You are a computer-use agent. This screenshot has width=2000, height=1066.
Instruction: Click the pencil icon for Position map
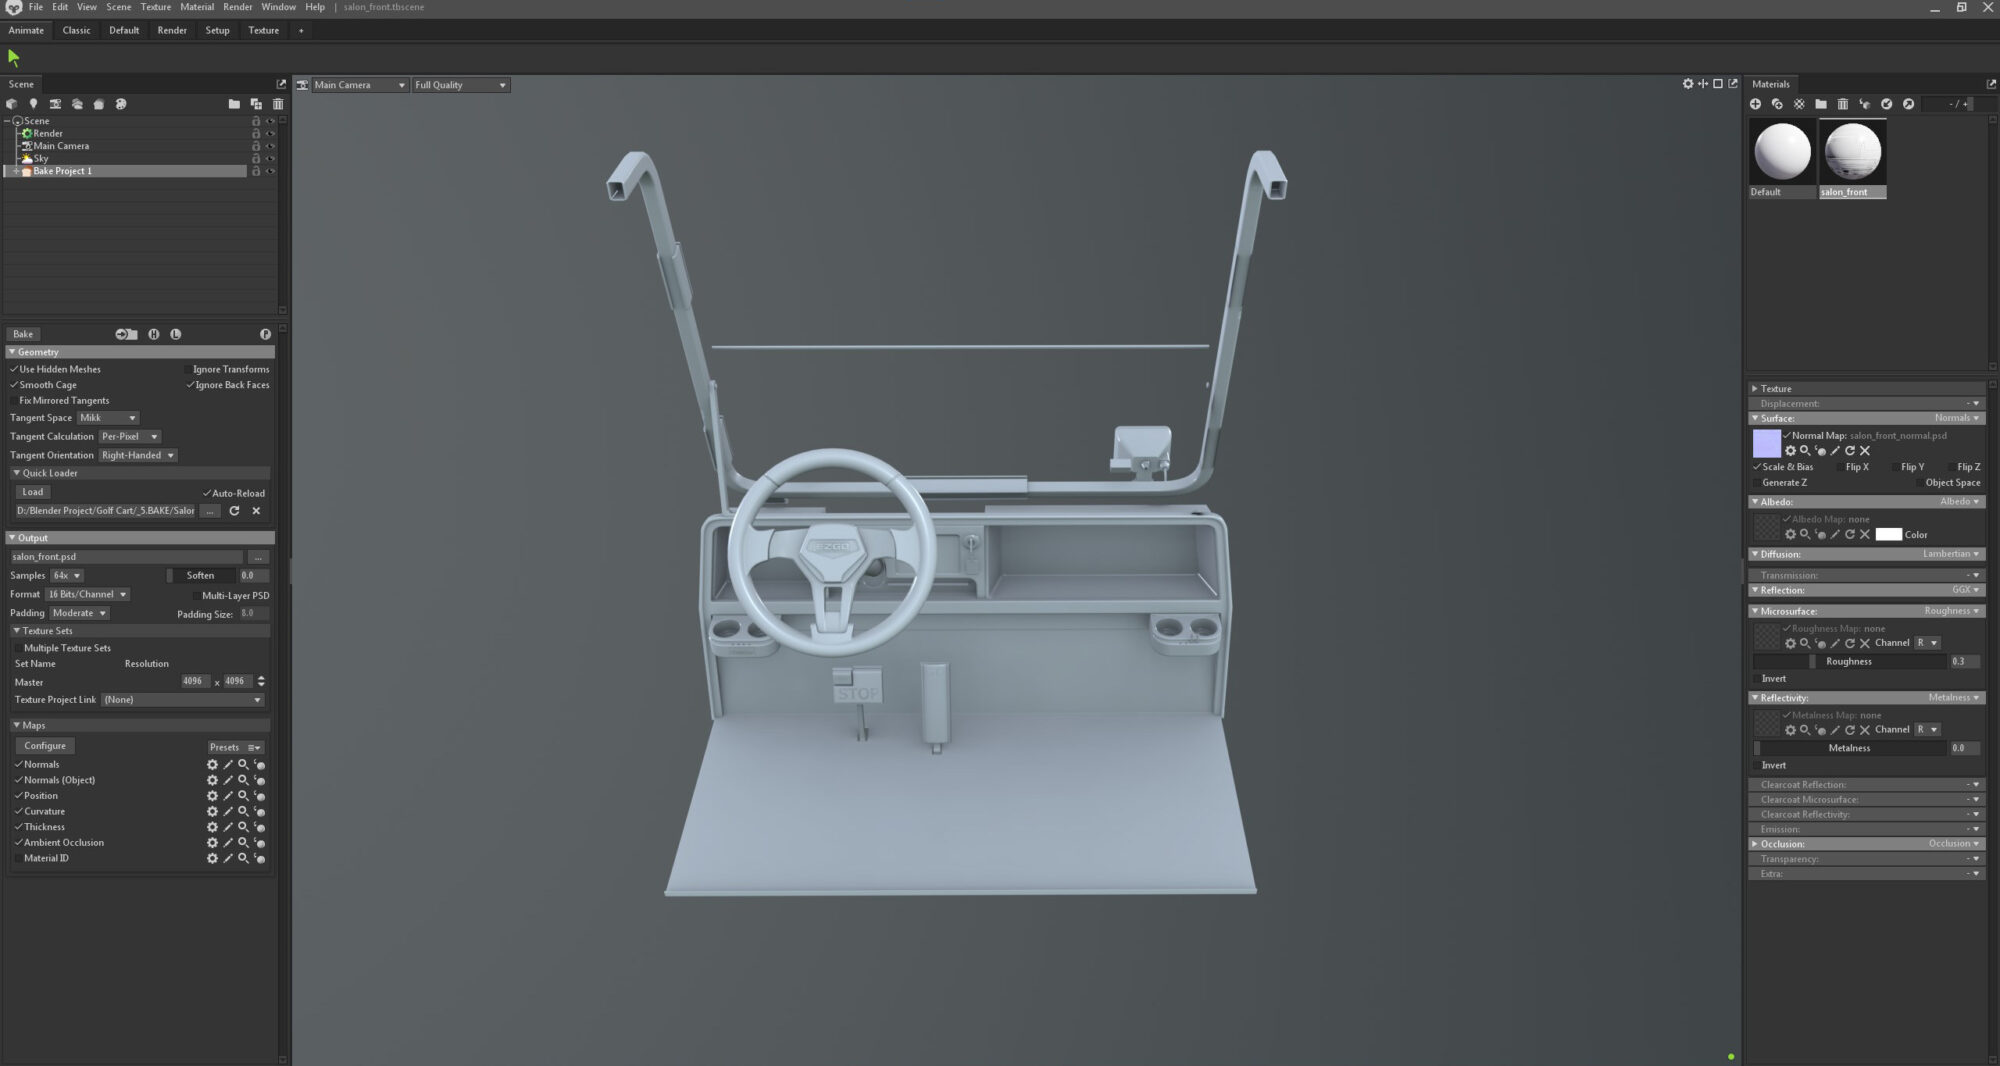(x=228, y=796)
